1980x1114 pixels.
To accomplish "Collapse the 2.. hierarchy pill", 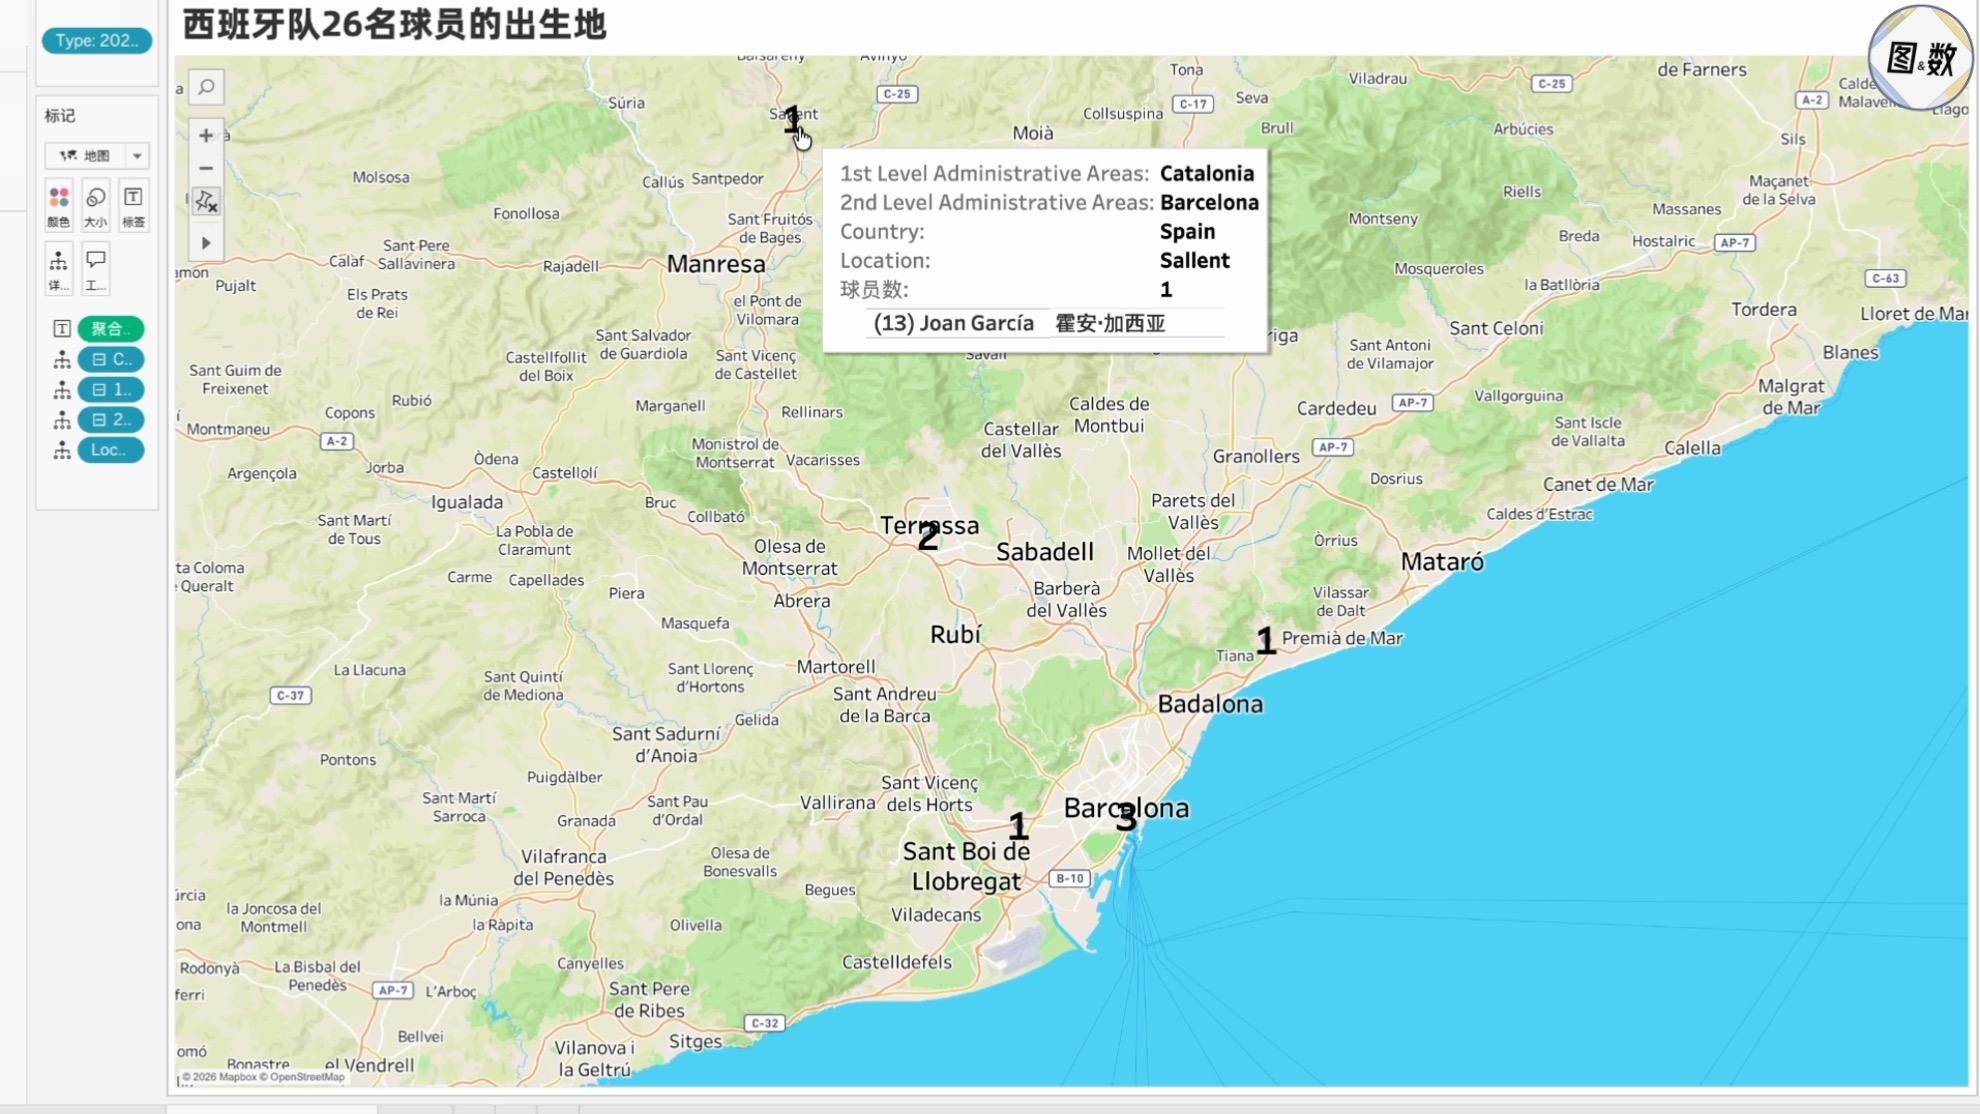I will (x=111, y=420).
